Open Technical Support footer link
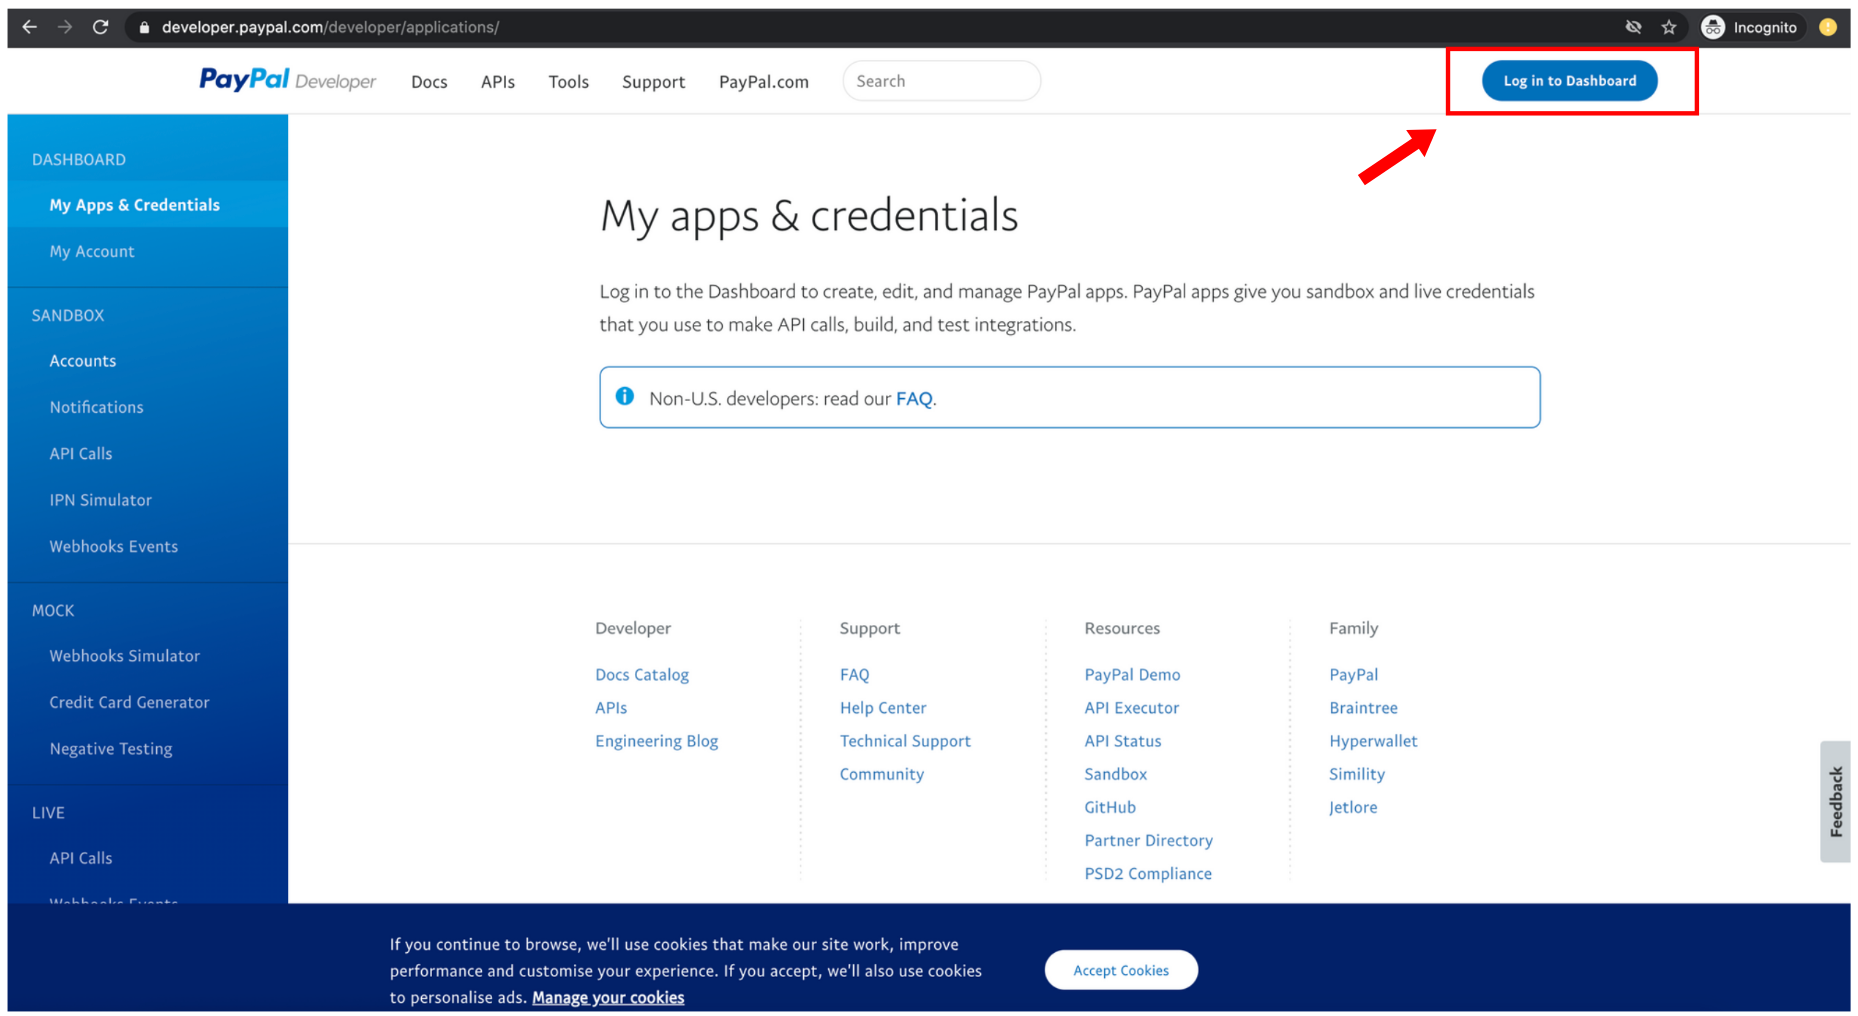 (905, 741)
